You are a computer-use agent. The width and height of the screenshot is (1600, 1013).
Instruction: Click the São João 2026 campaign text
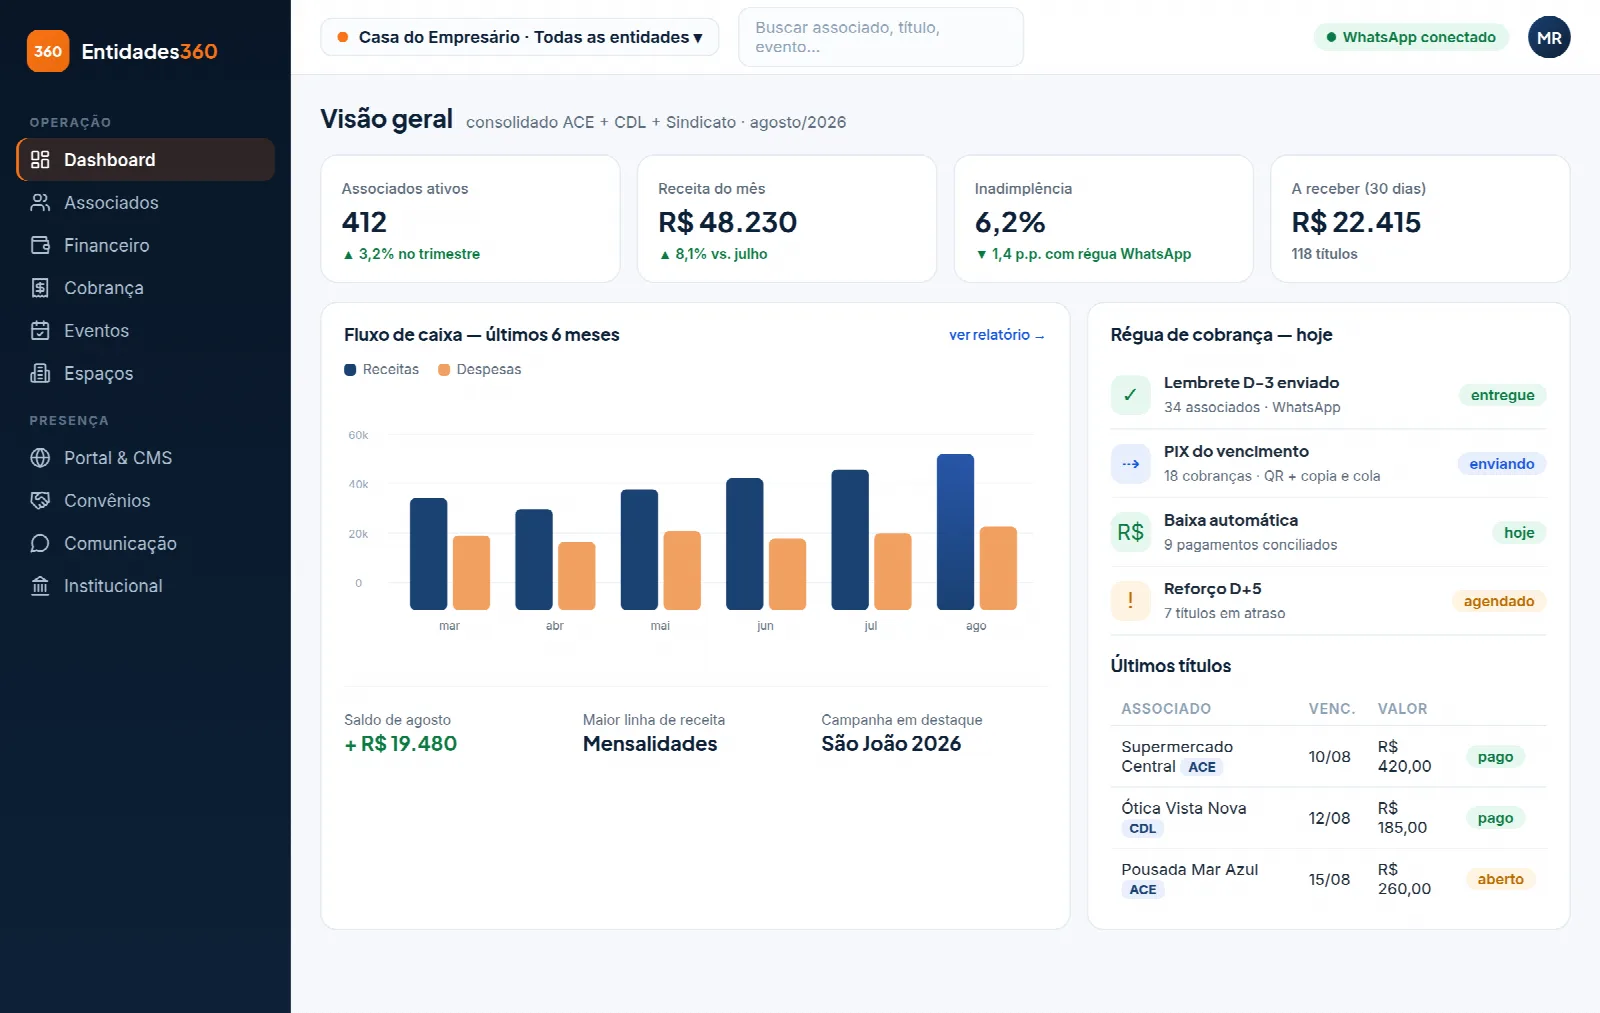[x=891, y=744]
